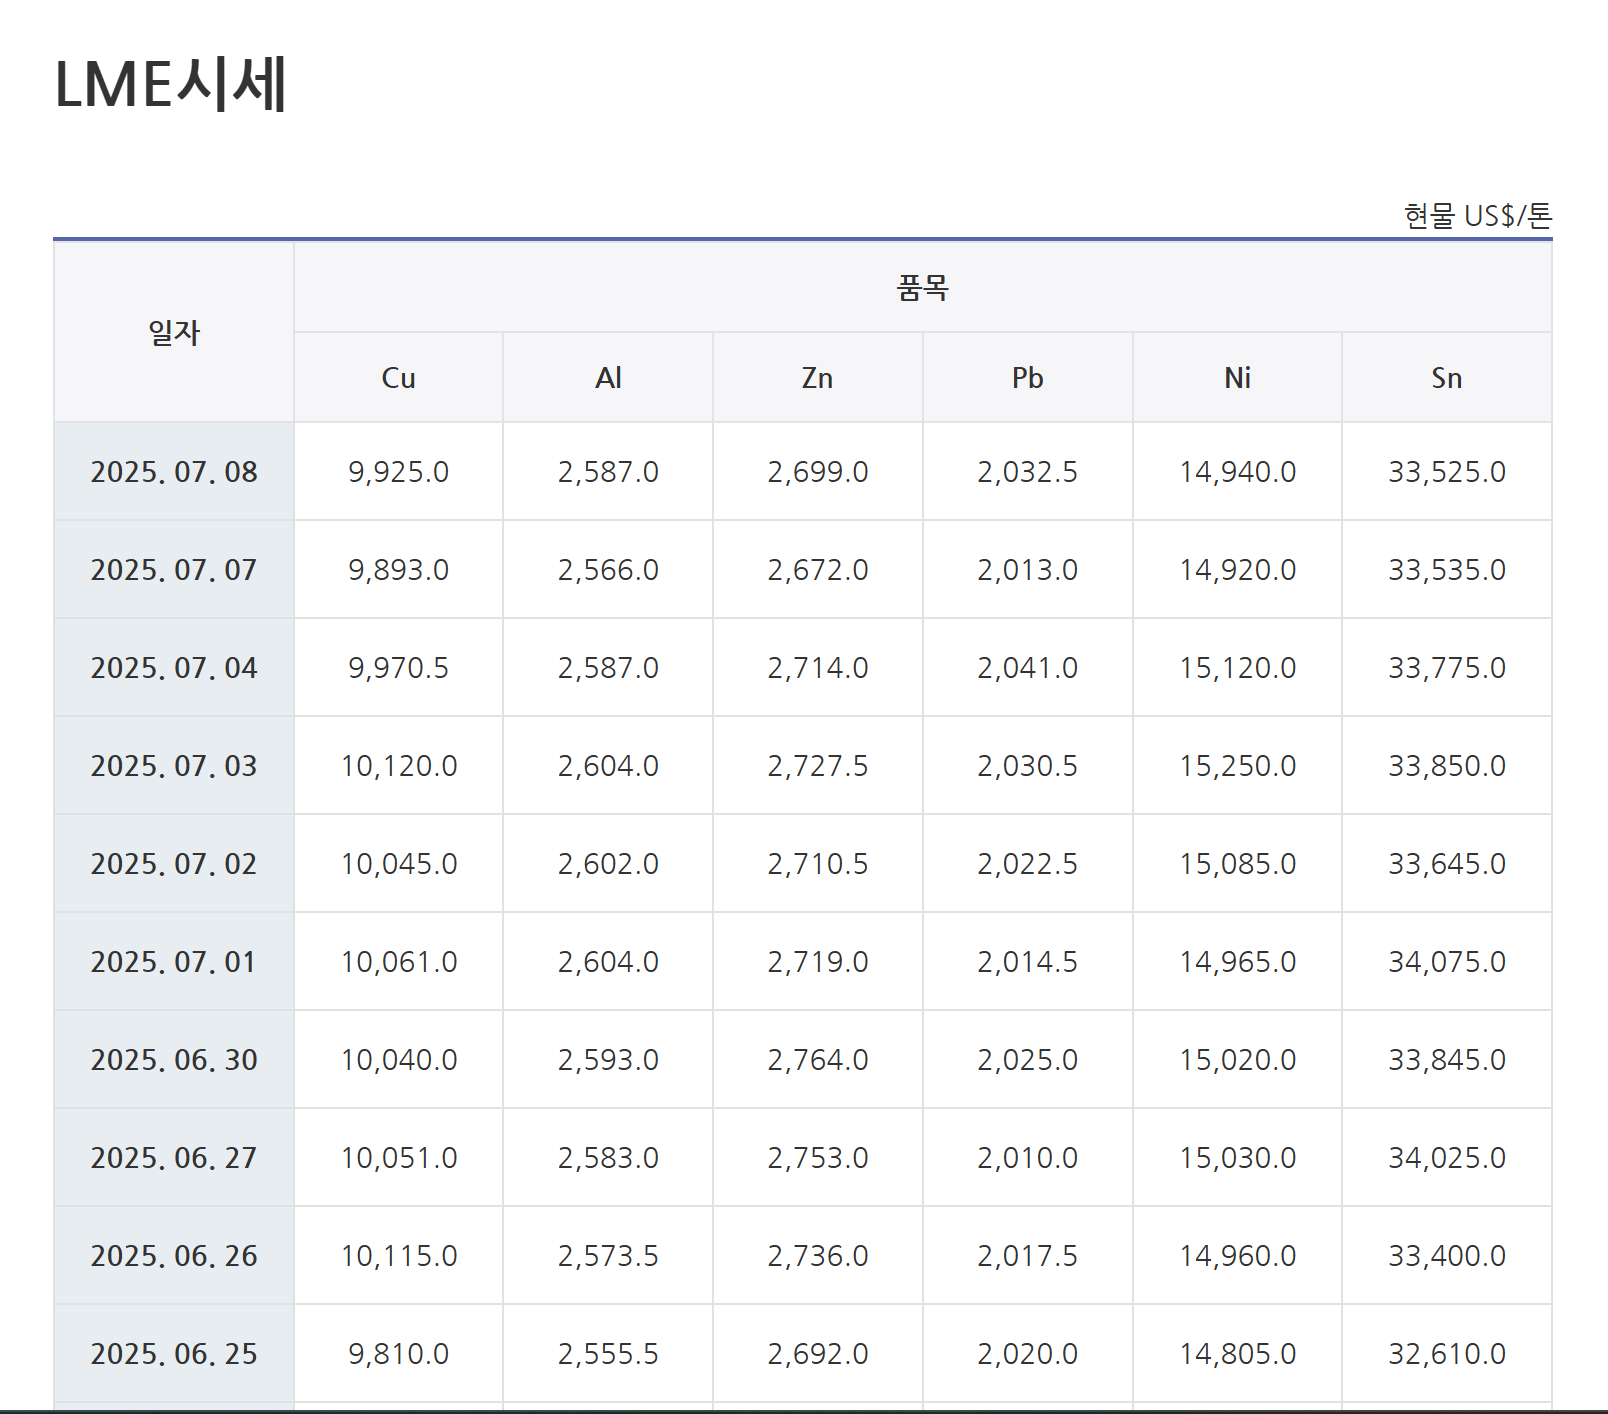Screen dimensions: 1608x1414
Task: Click the Al column header
Action: [x=608, y=378]
